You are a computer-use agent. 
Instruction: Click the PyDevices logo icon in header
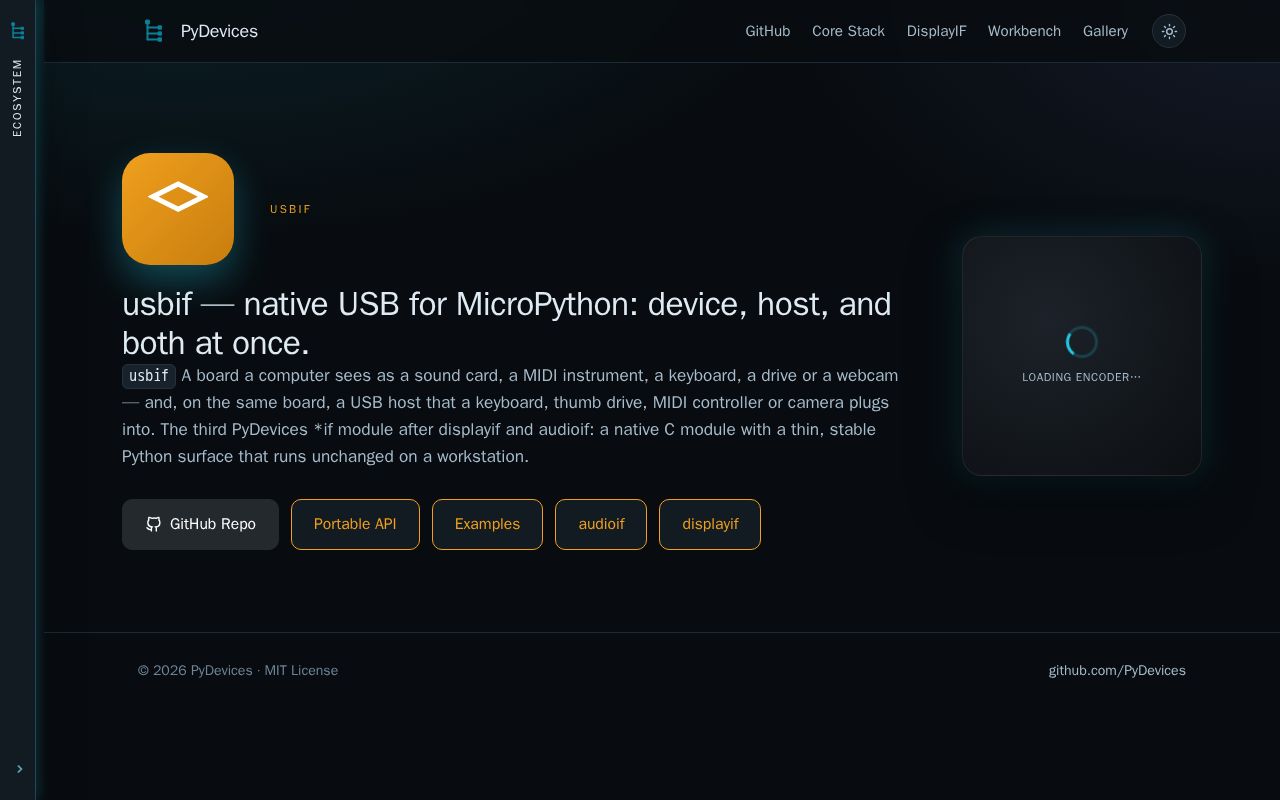(153, 31)
